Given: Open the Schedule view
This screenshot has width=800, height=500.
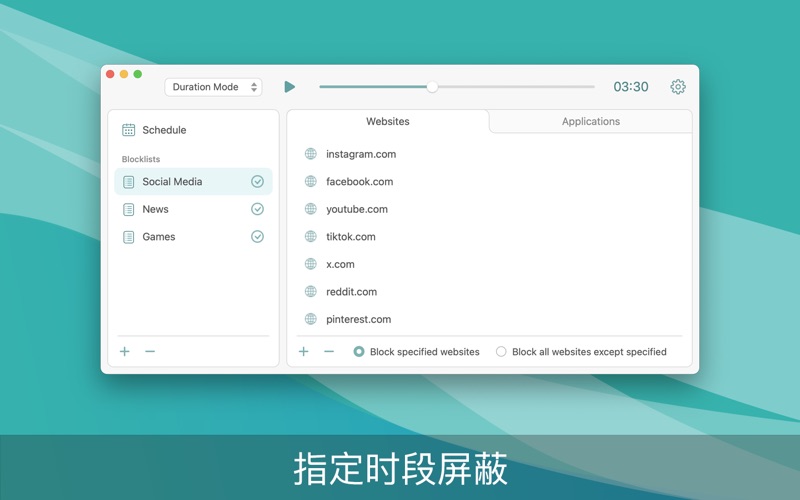Looking at the screenshot, I should [193, 130].
